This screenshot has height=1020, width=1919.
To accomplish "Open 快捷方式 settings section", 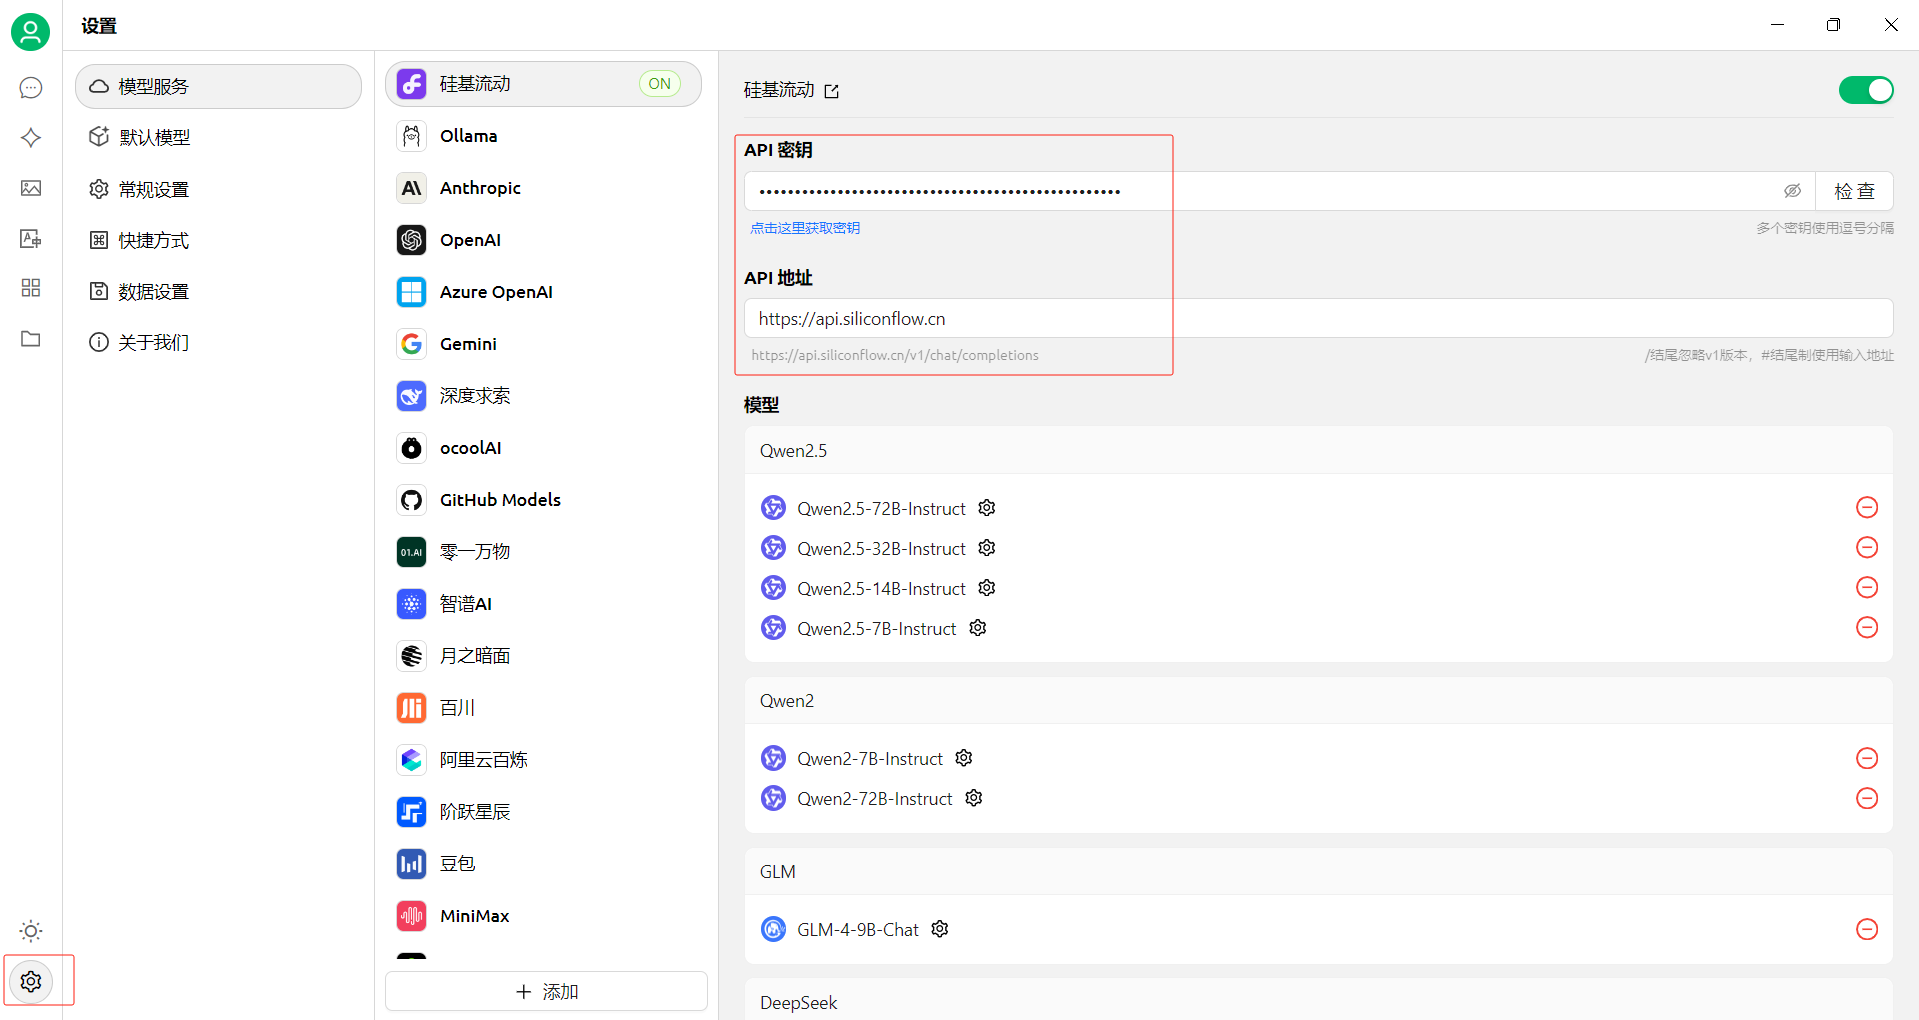I will 153,240.
